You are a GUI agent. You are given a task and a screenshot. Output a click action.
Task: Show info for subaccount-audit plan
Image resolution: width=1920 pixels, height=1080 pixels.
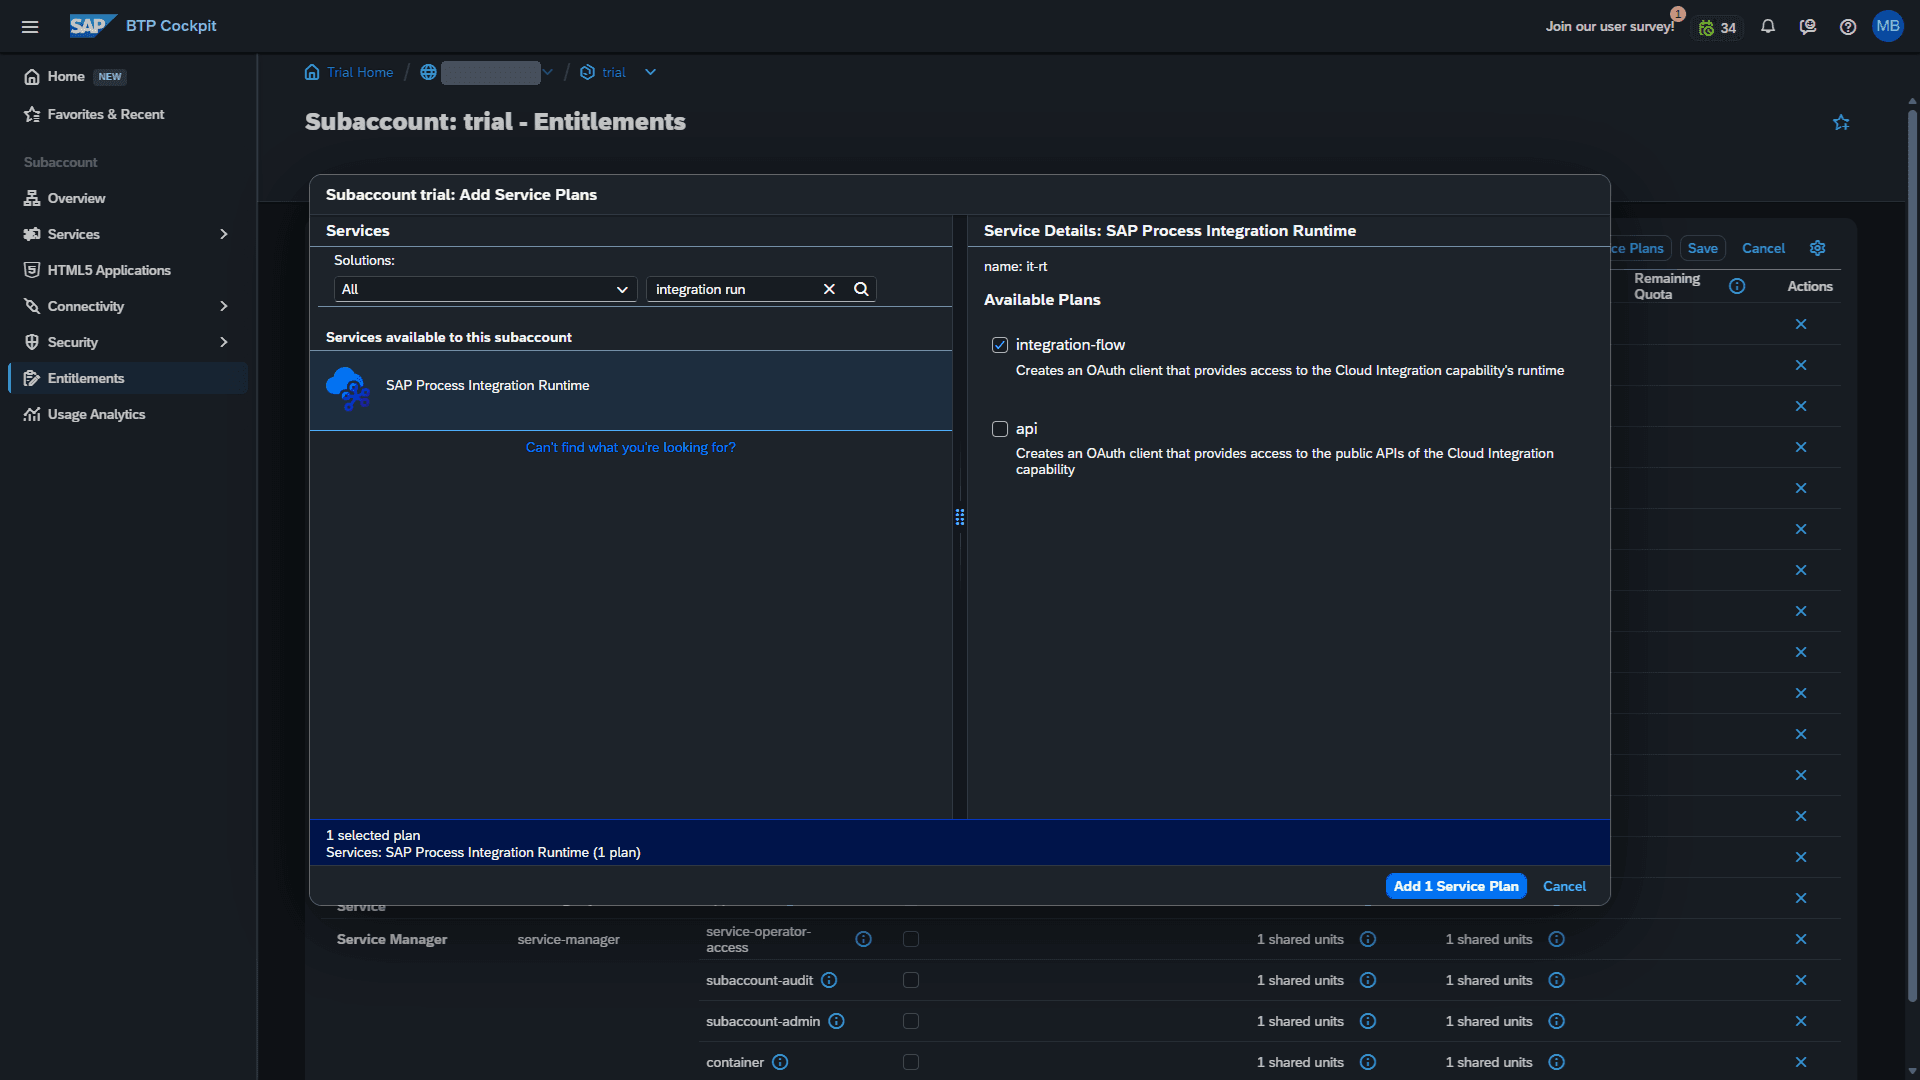tap(829, 980)
